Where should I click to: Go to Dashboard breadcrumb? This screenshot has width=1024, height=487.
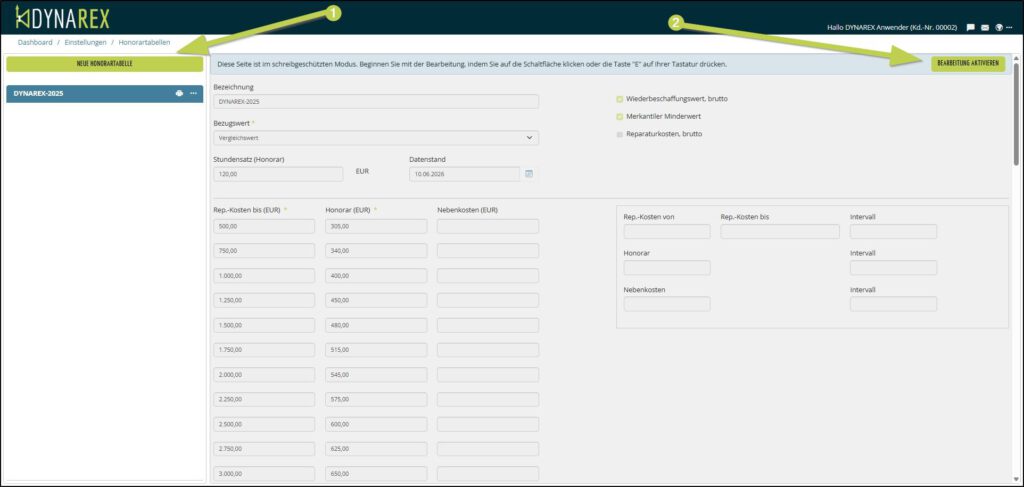(x=35, y=42)
